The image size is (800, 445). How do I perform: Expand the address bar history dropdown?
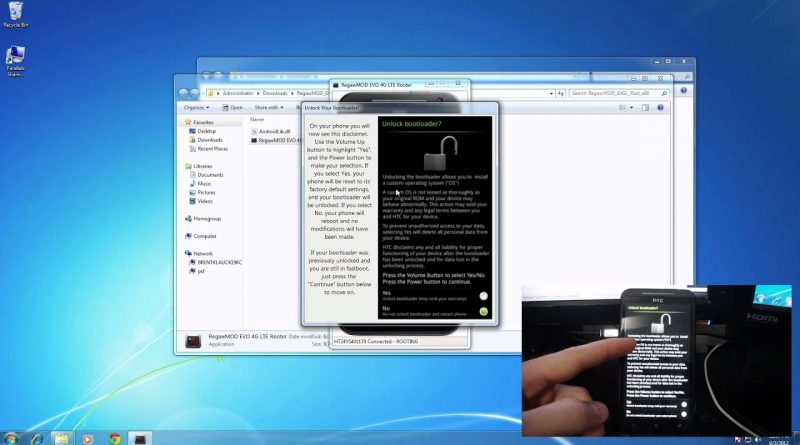(552, 93)
